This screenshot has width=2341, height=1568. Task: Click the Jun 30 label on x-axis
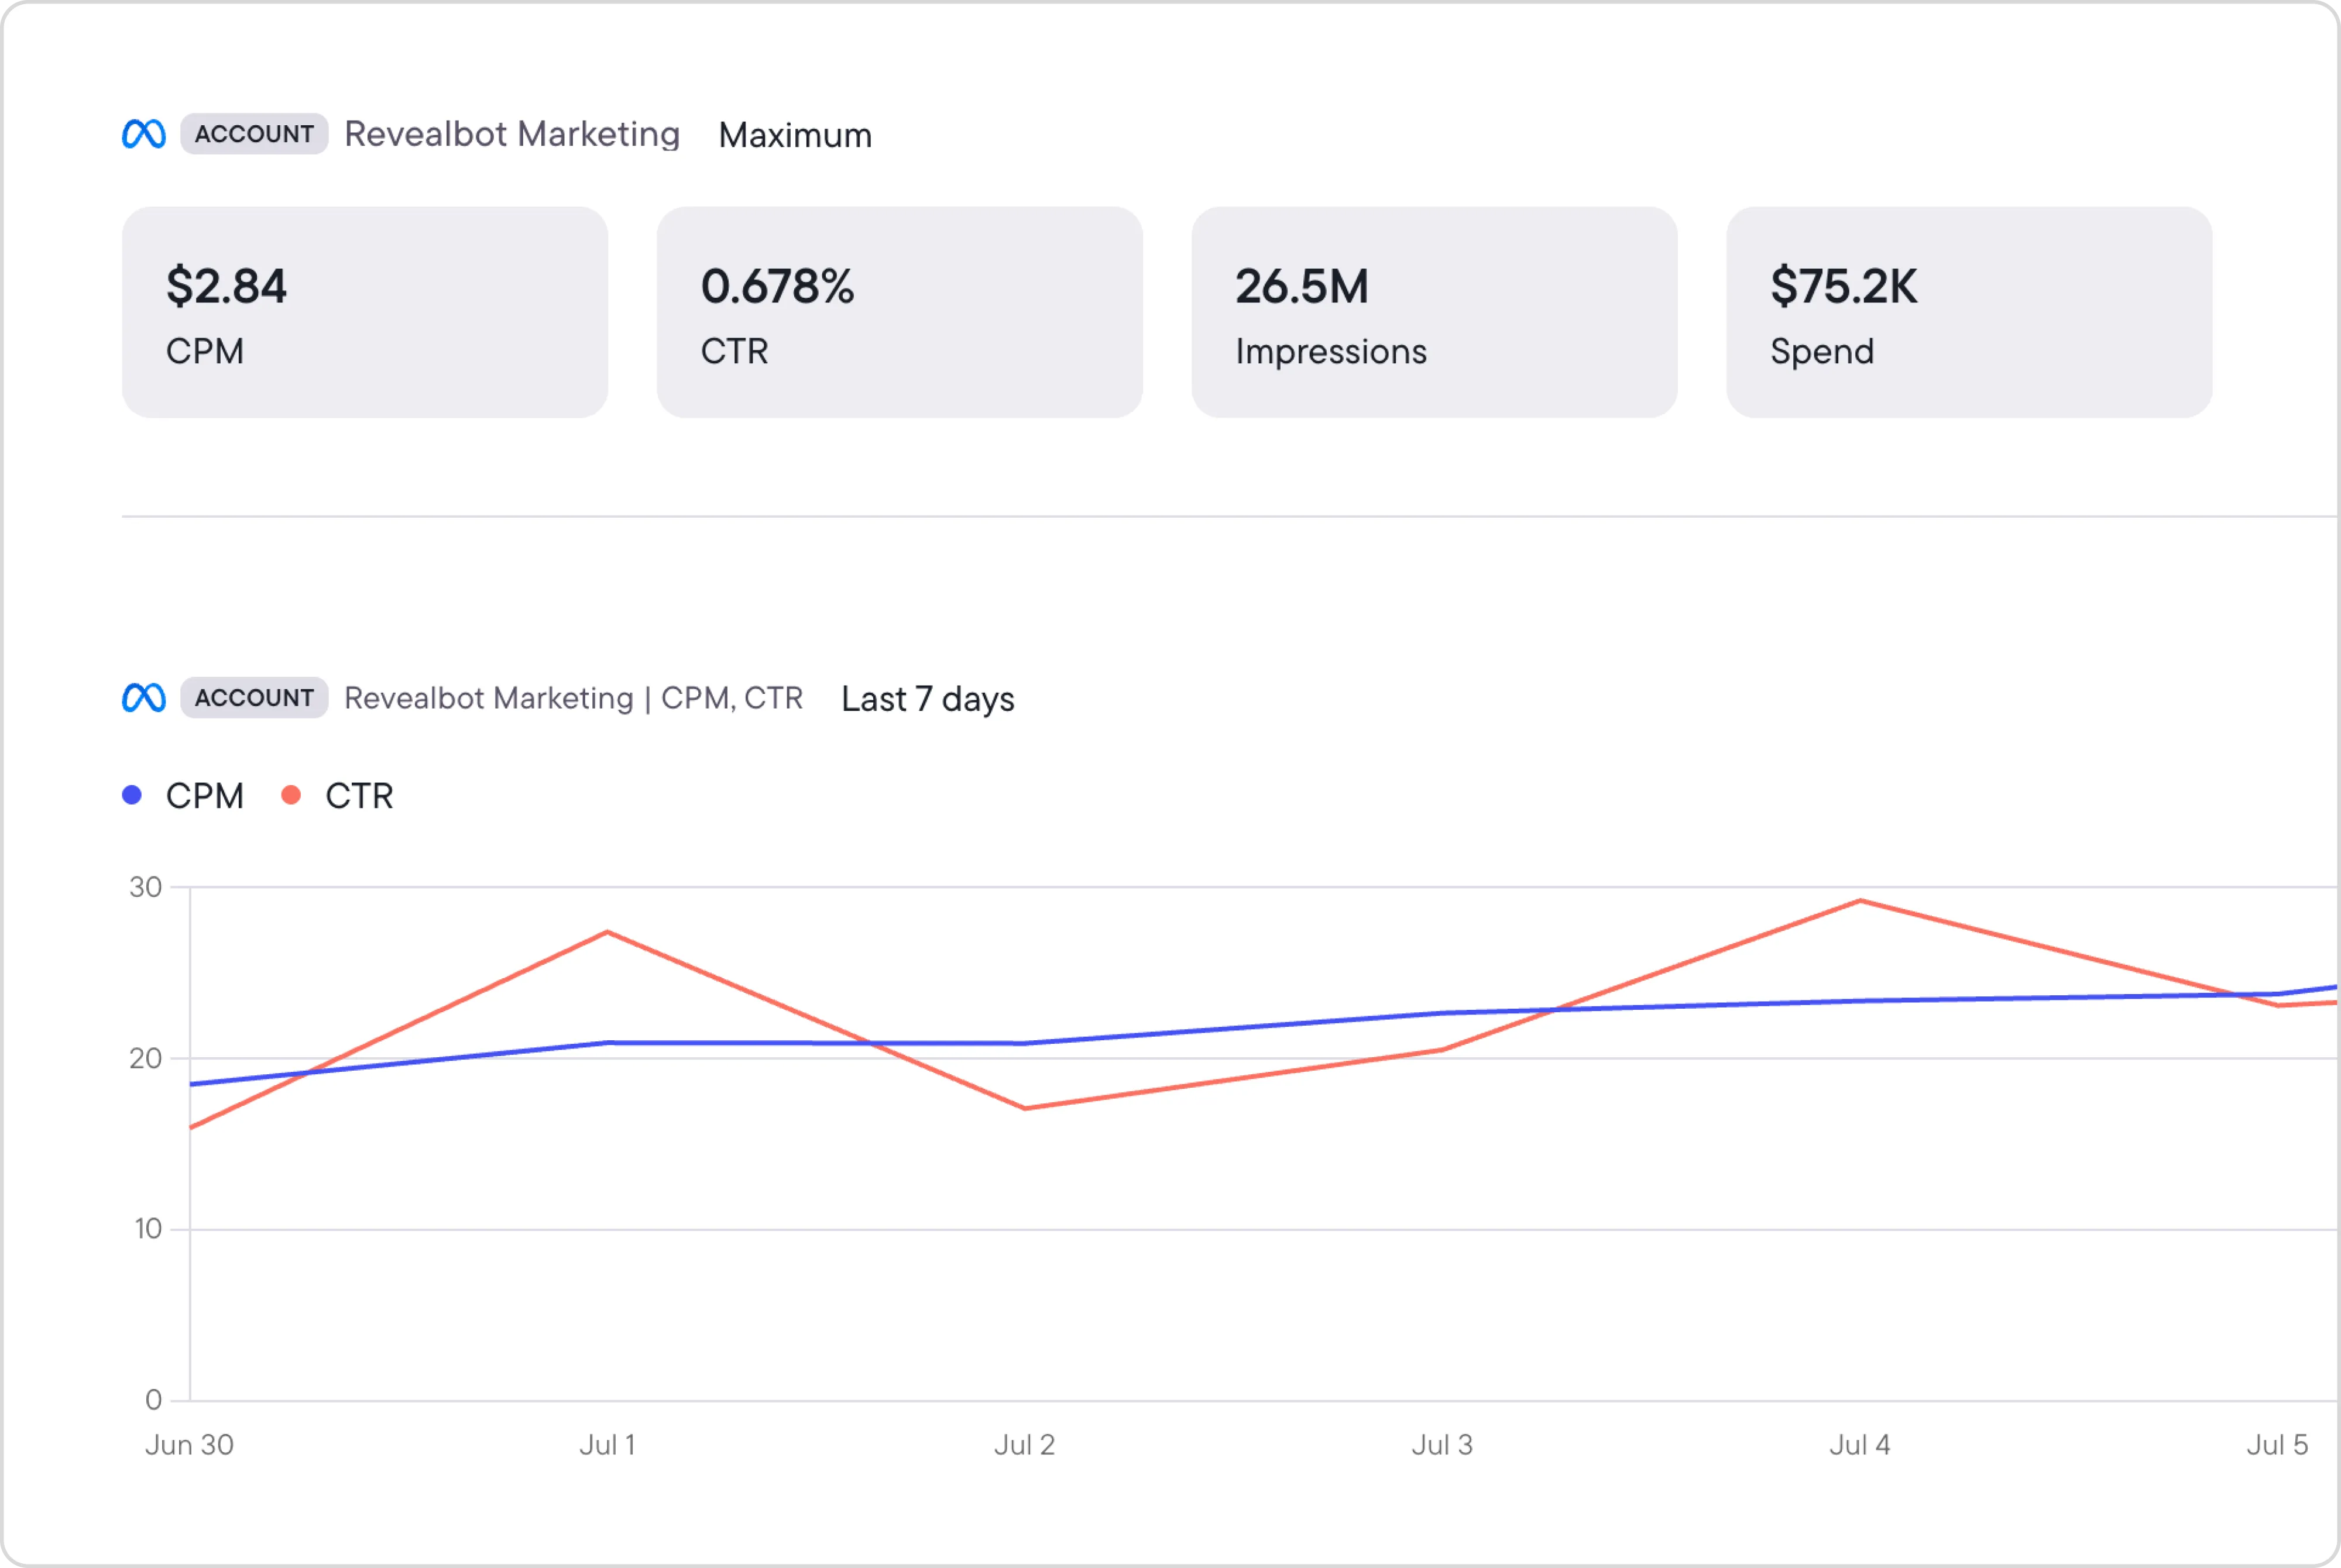(x=189, y=1445)
